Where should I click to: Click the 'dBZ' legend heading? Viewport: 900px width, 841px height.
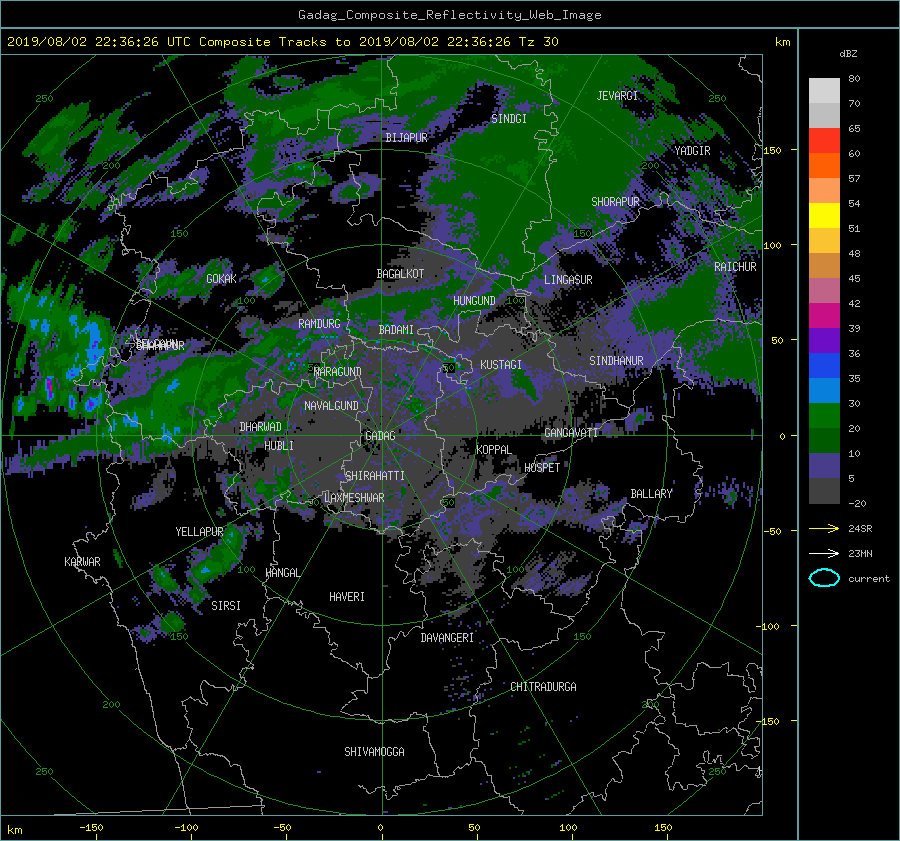click(x=848, y=54)
